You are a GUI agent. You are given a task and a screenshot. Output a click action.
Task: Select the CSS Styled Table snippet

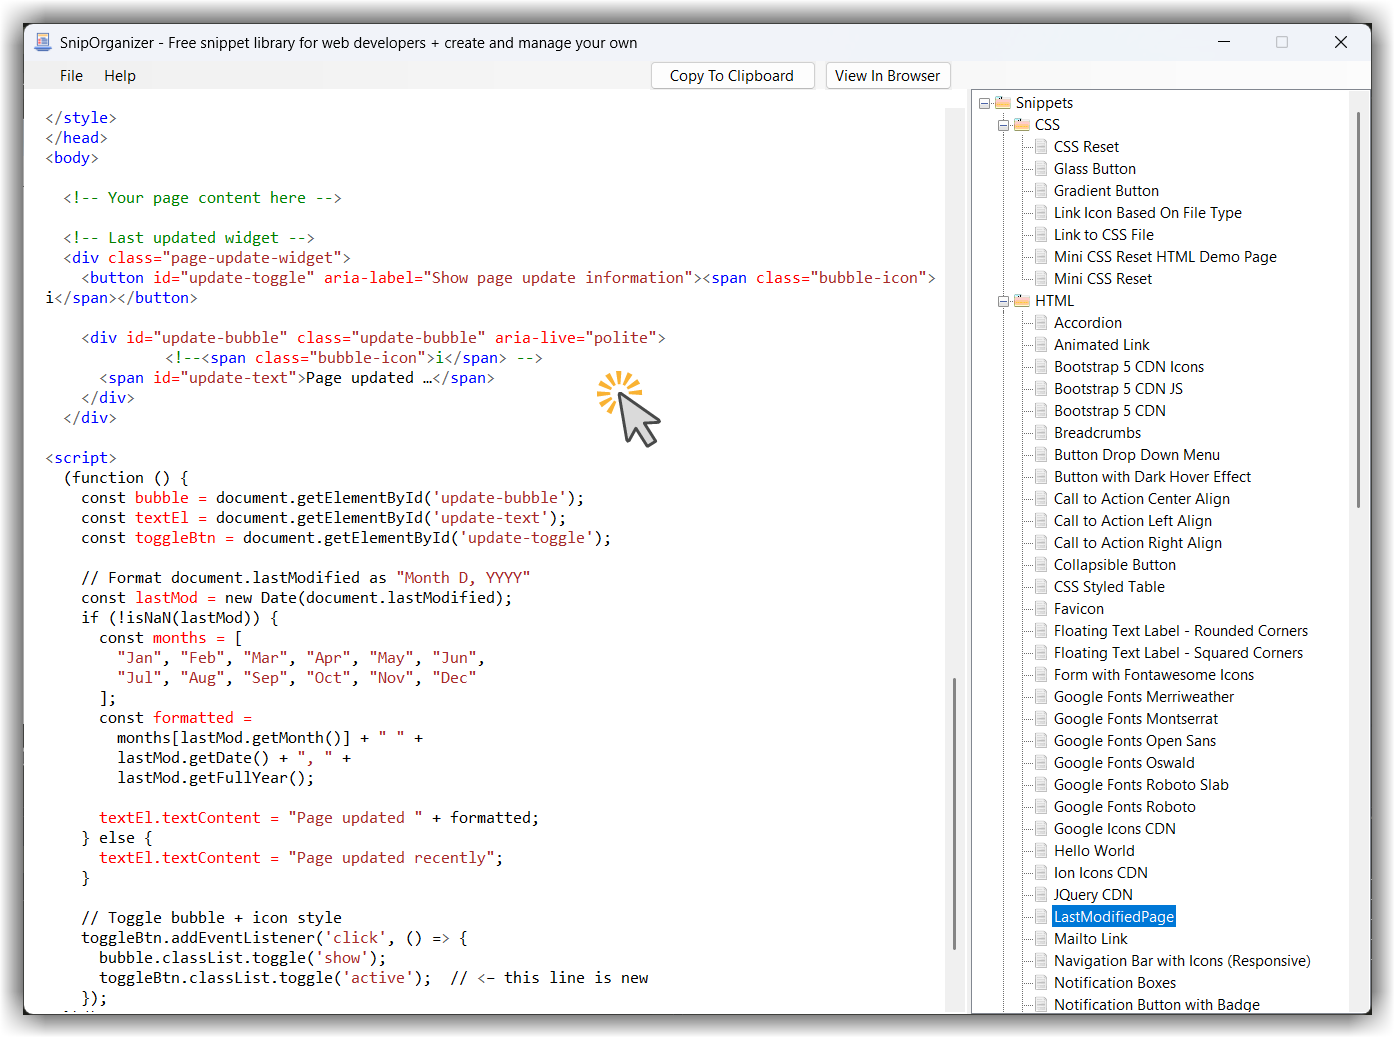(x=1109, y=587)
